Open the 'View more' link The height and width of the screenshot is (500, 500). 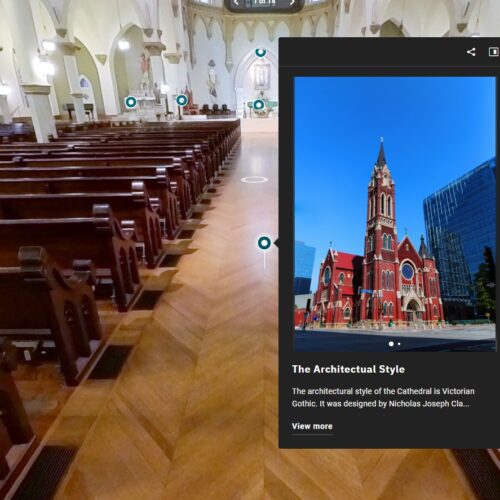312,426
